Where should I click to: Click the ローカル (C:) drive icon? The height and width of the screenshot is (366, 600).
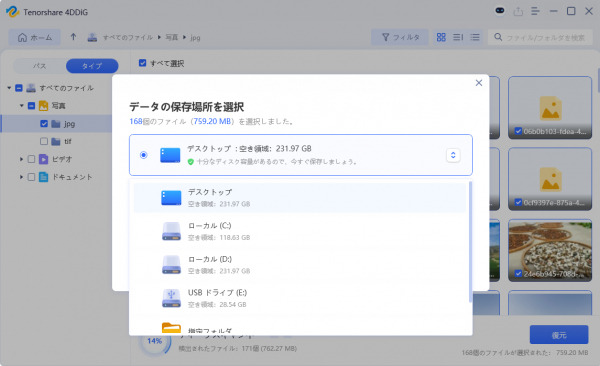[x=171, y=231]
